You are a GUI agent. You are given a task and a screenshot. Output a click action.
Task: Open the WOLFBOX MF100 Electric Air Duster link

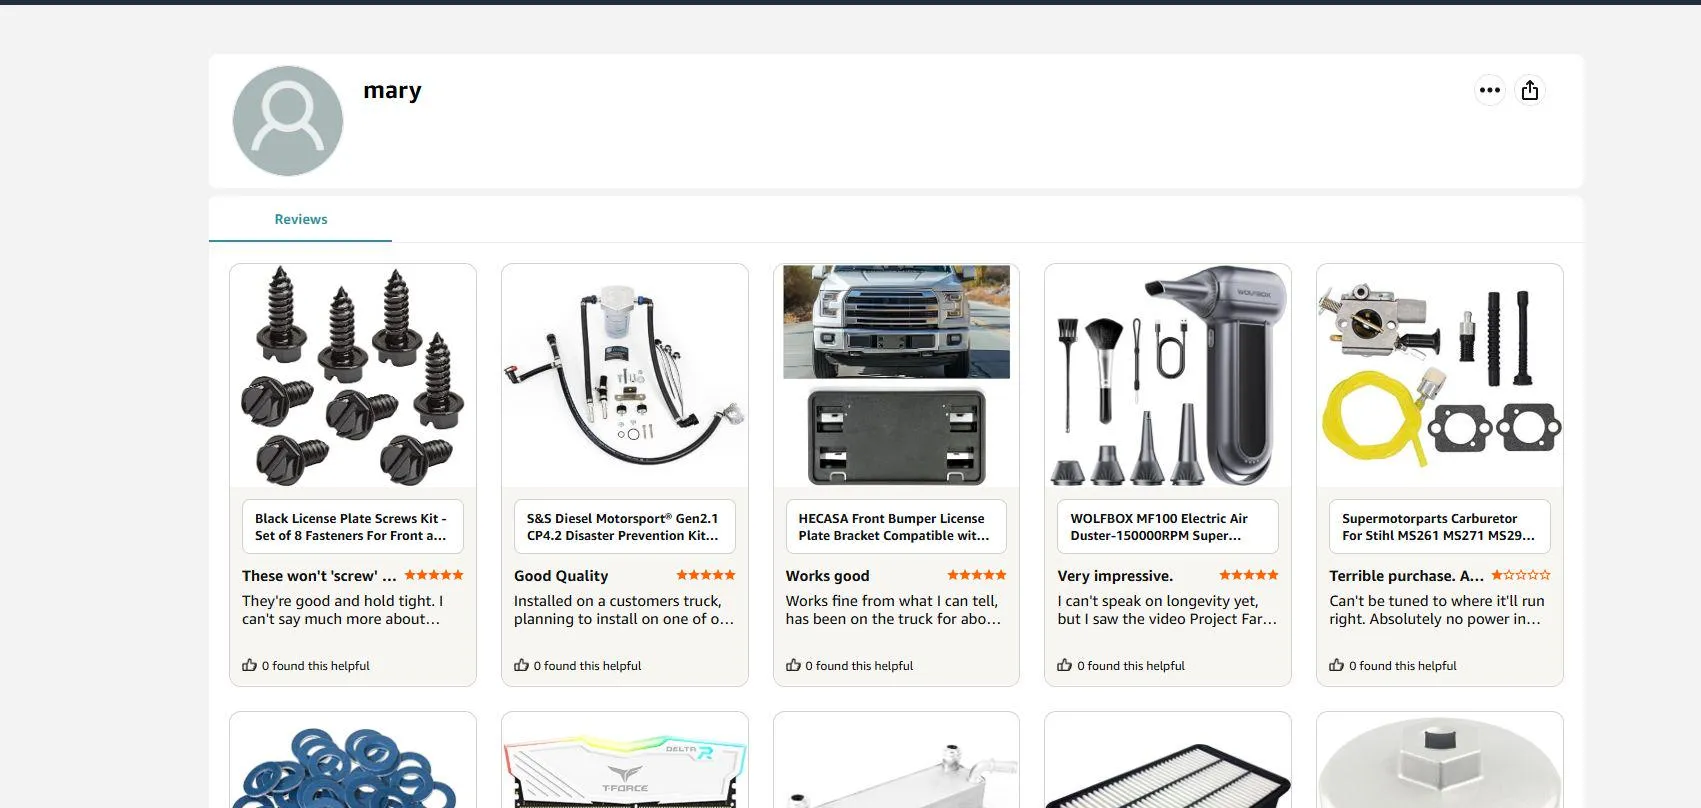tap(1168, 527)
